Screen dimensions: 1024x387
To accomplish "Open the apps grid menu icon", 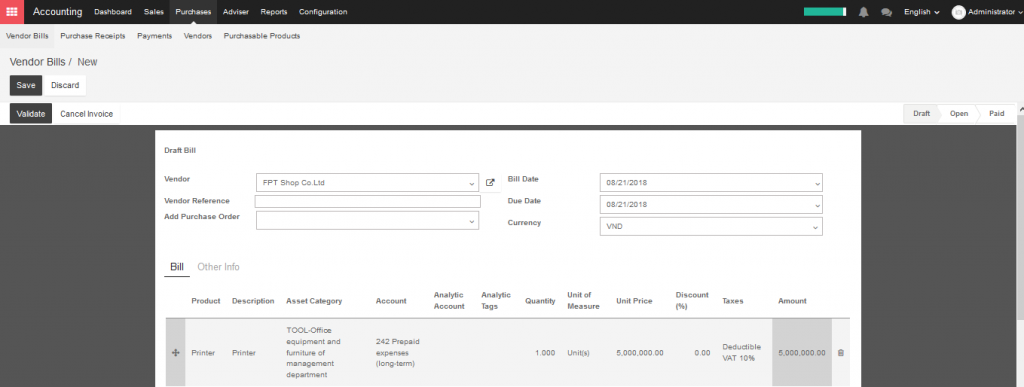I will click(x=12, y=12).
